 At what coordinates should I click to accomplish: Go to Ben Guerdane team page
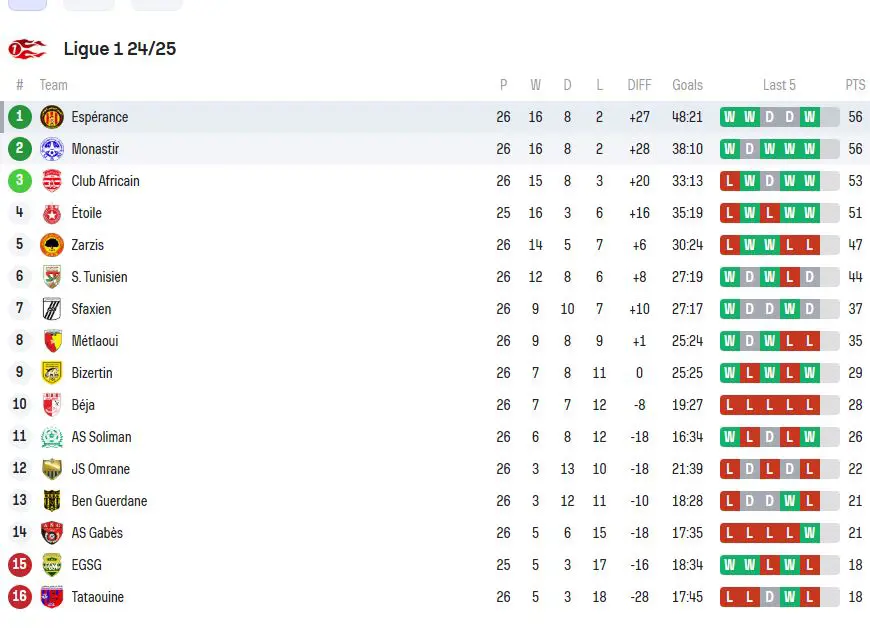[109, 501]
